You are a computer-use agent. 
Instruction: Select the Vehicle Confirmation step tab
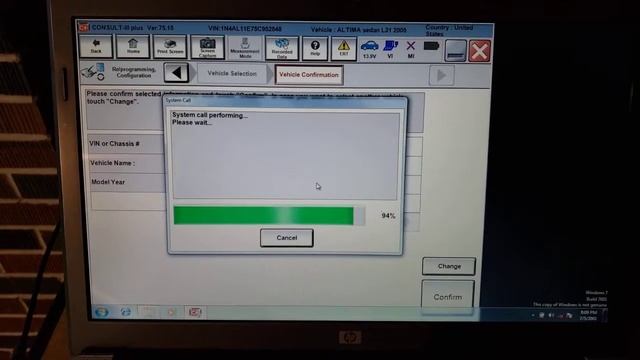(309, 75)
